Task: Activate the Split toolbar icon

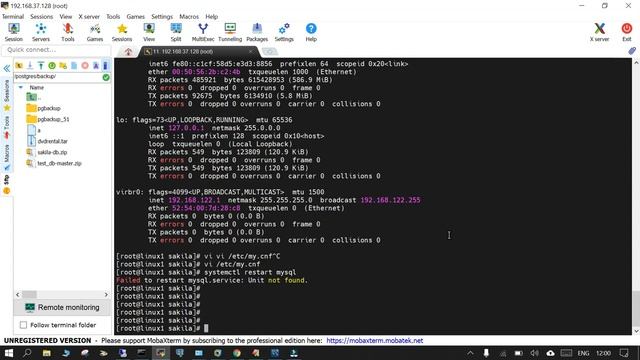Action: (x=176, y=32)
